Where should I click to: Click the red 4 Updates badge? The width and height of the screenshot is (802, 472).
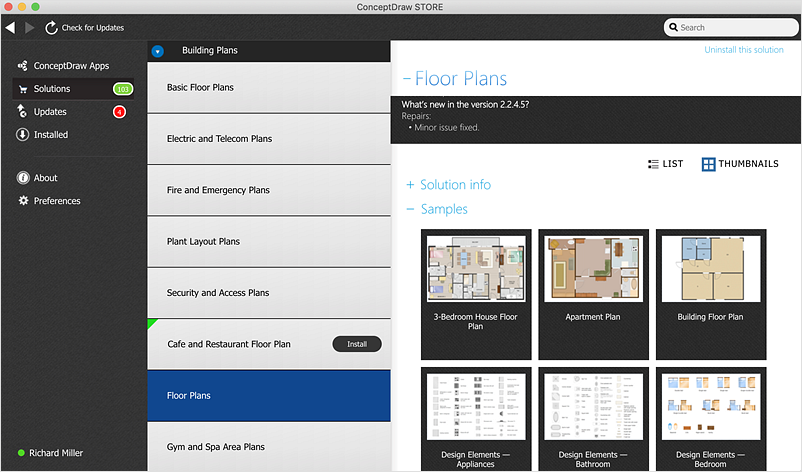point(119,111)
